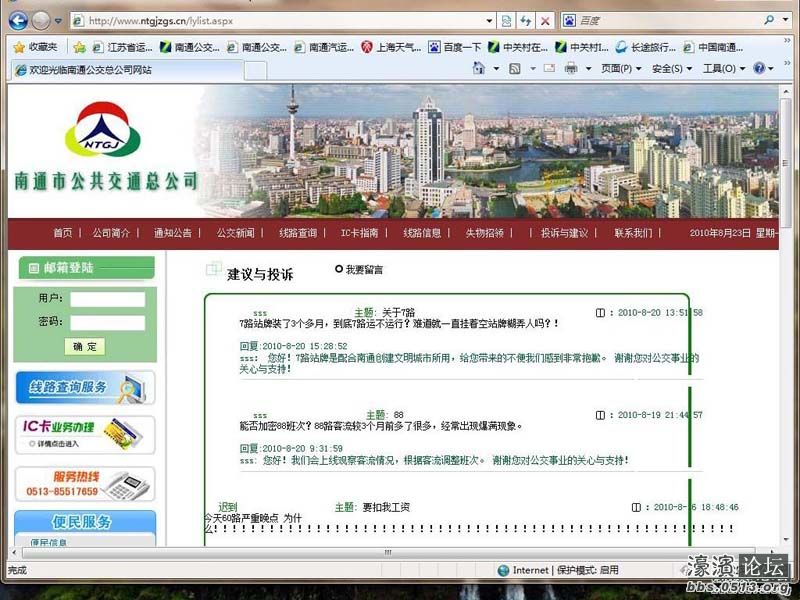Open the 工具(O) dropdown menu
800x600 pixels.
[x=723, y=69]
